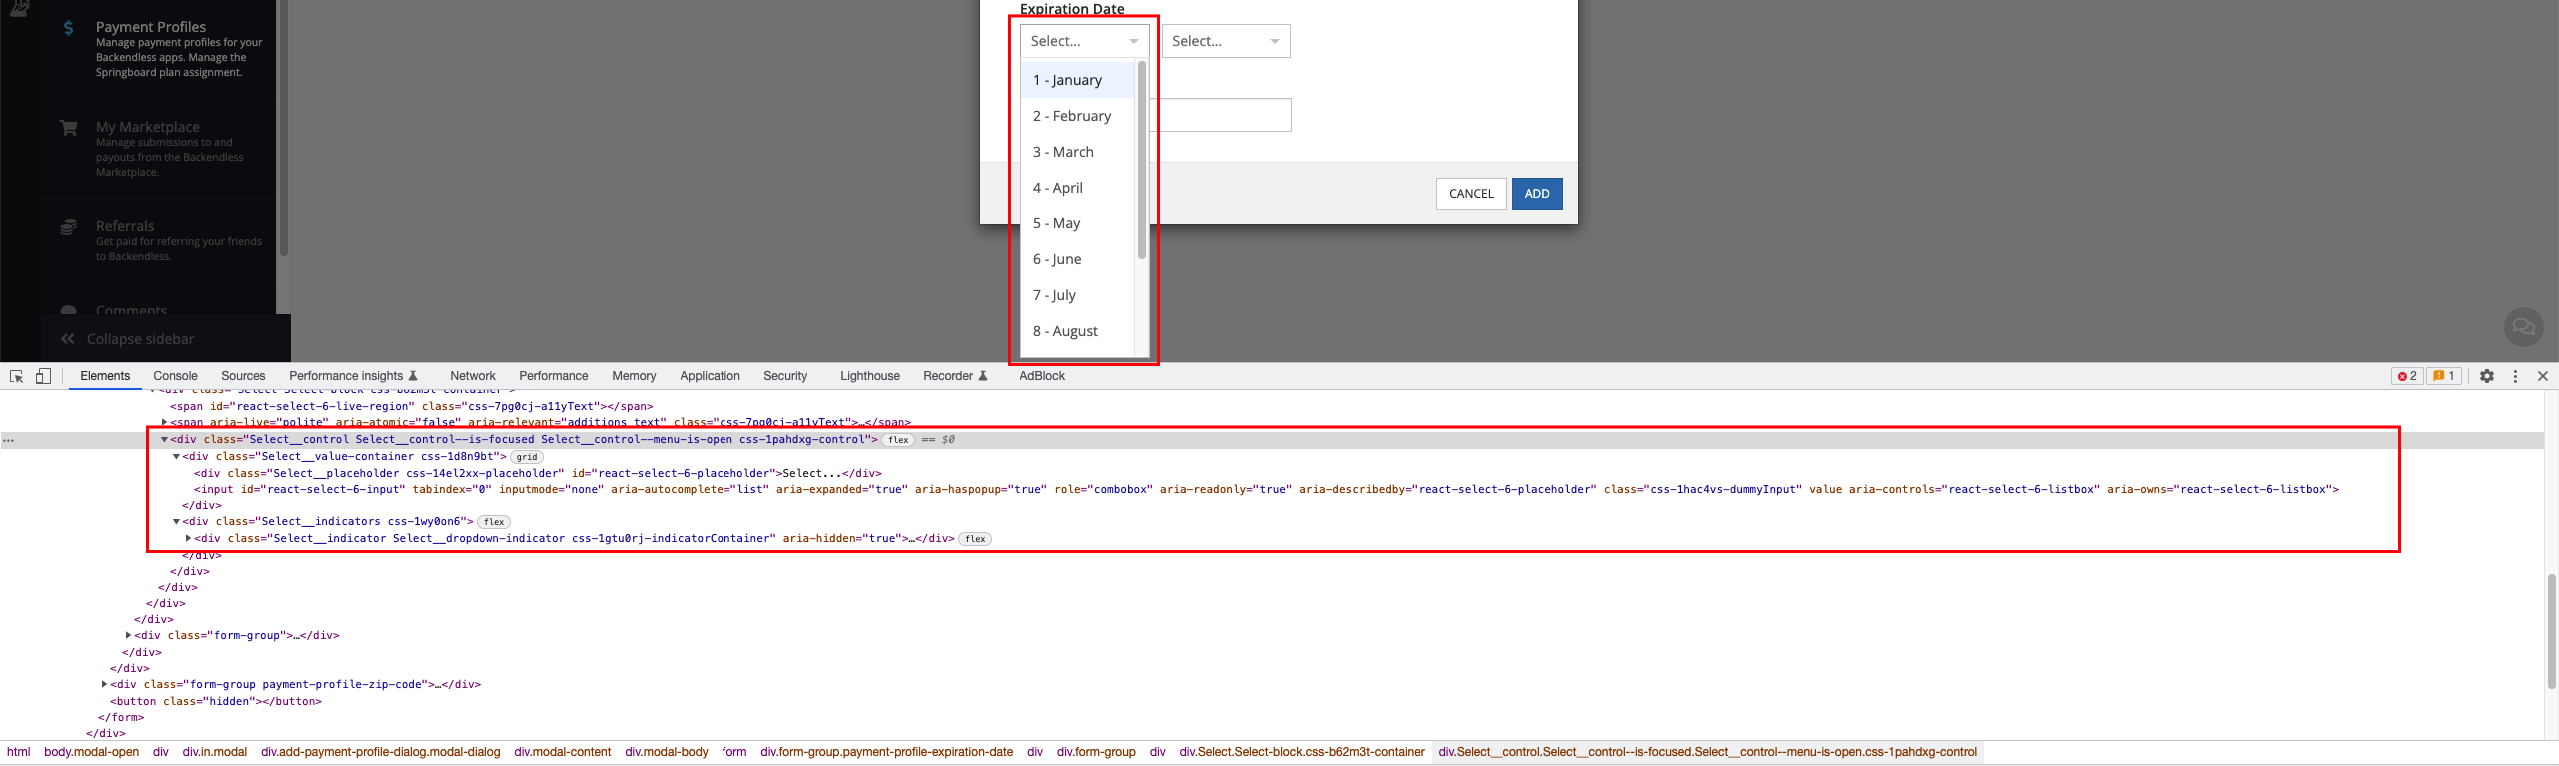This screenshot has width=2559, height=766.
Task: Click the Collapse sidebar double-chevron icon
Action: pos(67,339)
